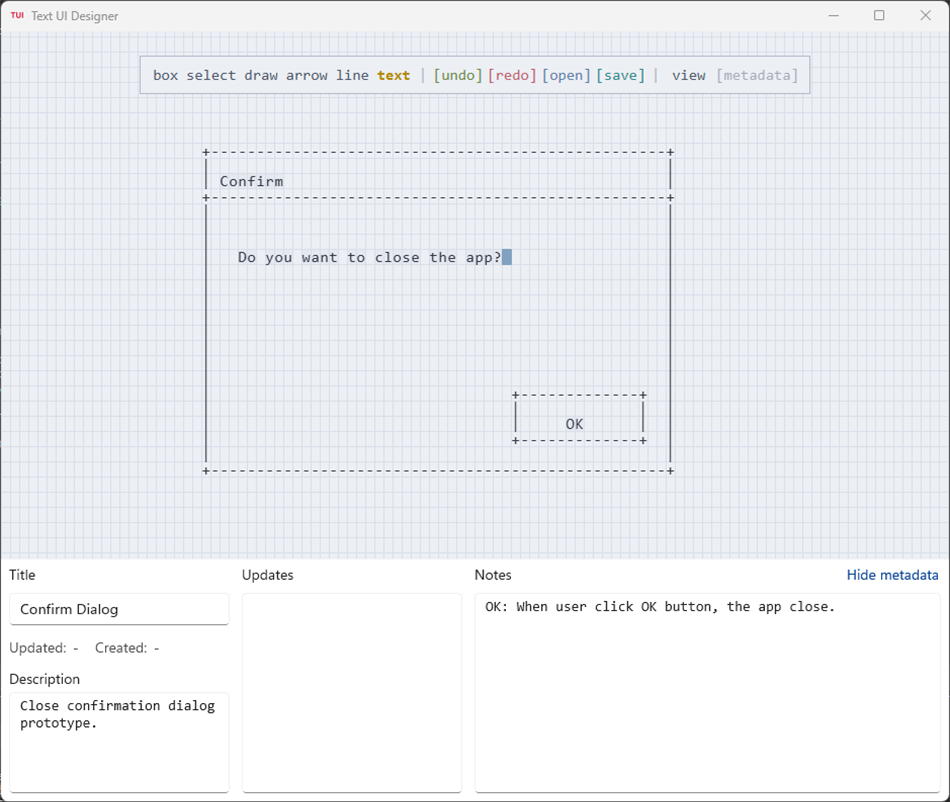Minimize the Text UI Designer window
The height and width of the screenshot is (802, 950).
click(x=834, y=16)
